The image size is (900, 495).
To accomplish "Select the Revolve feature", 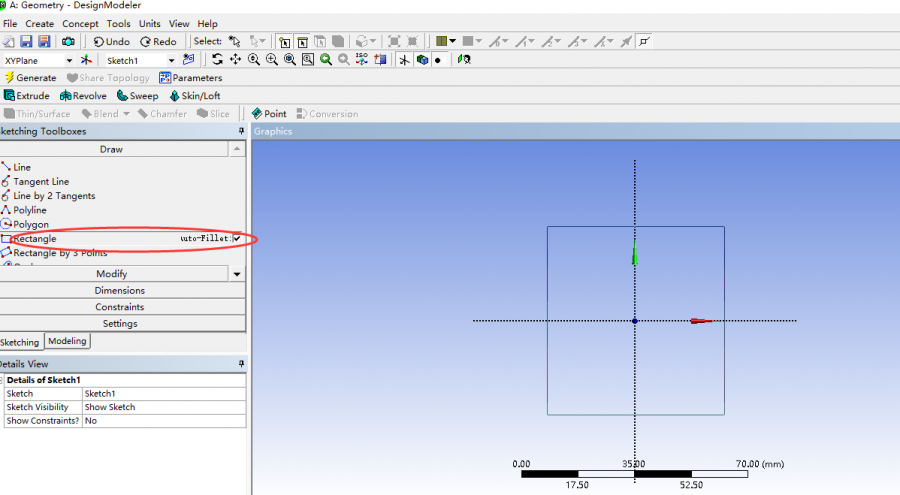I will pos(83,96).
